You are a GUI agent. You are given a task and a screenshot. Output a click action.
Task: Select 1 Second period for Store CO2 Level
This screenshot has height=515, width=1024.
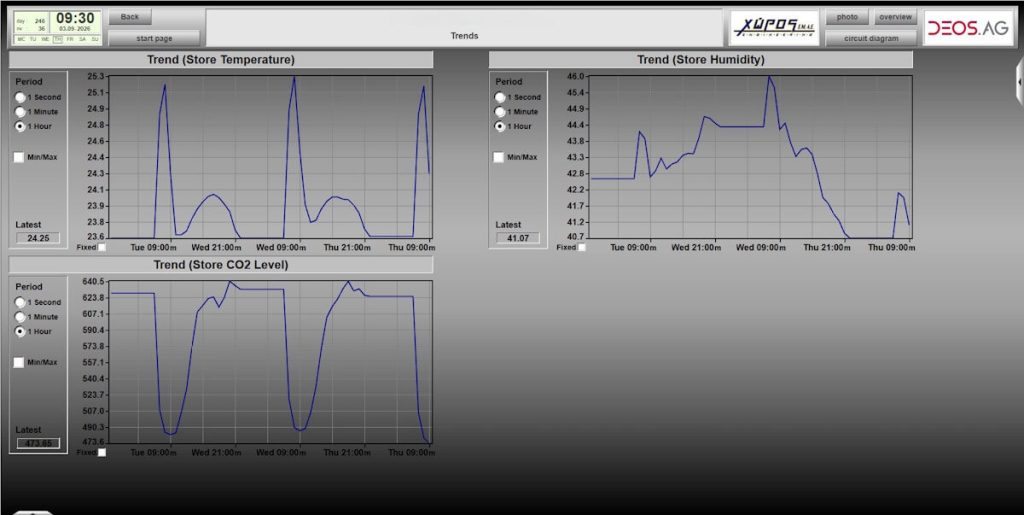(x=21, y=302)
